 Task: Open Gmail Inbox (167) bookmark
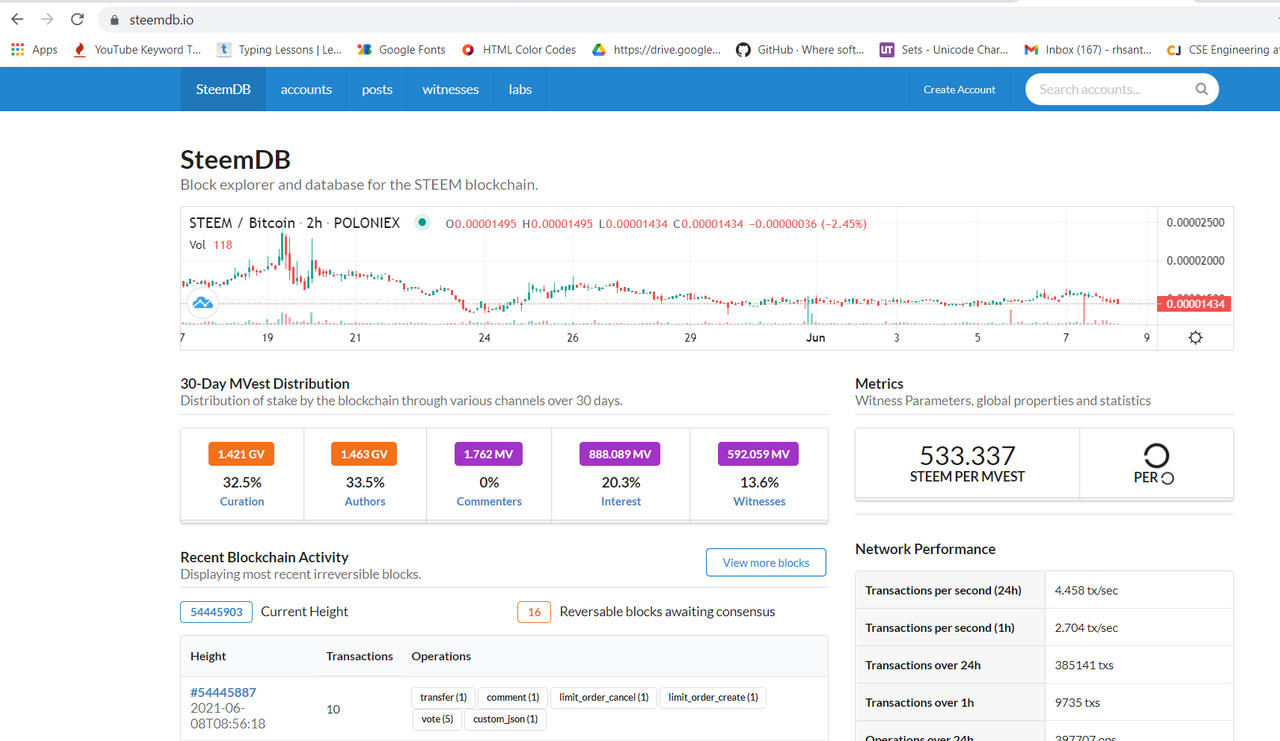click(x=1088, y=49)
